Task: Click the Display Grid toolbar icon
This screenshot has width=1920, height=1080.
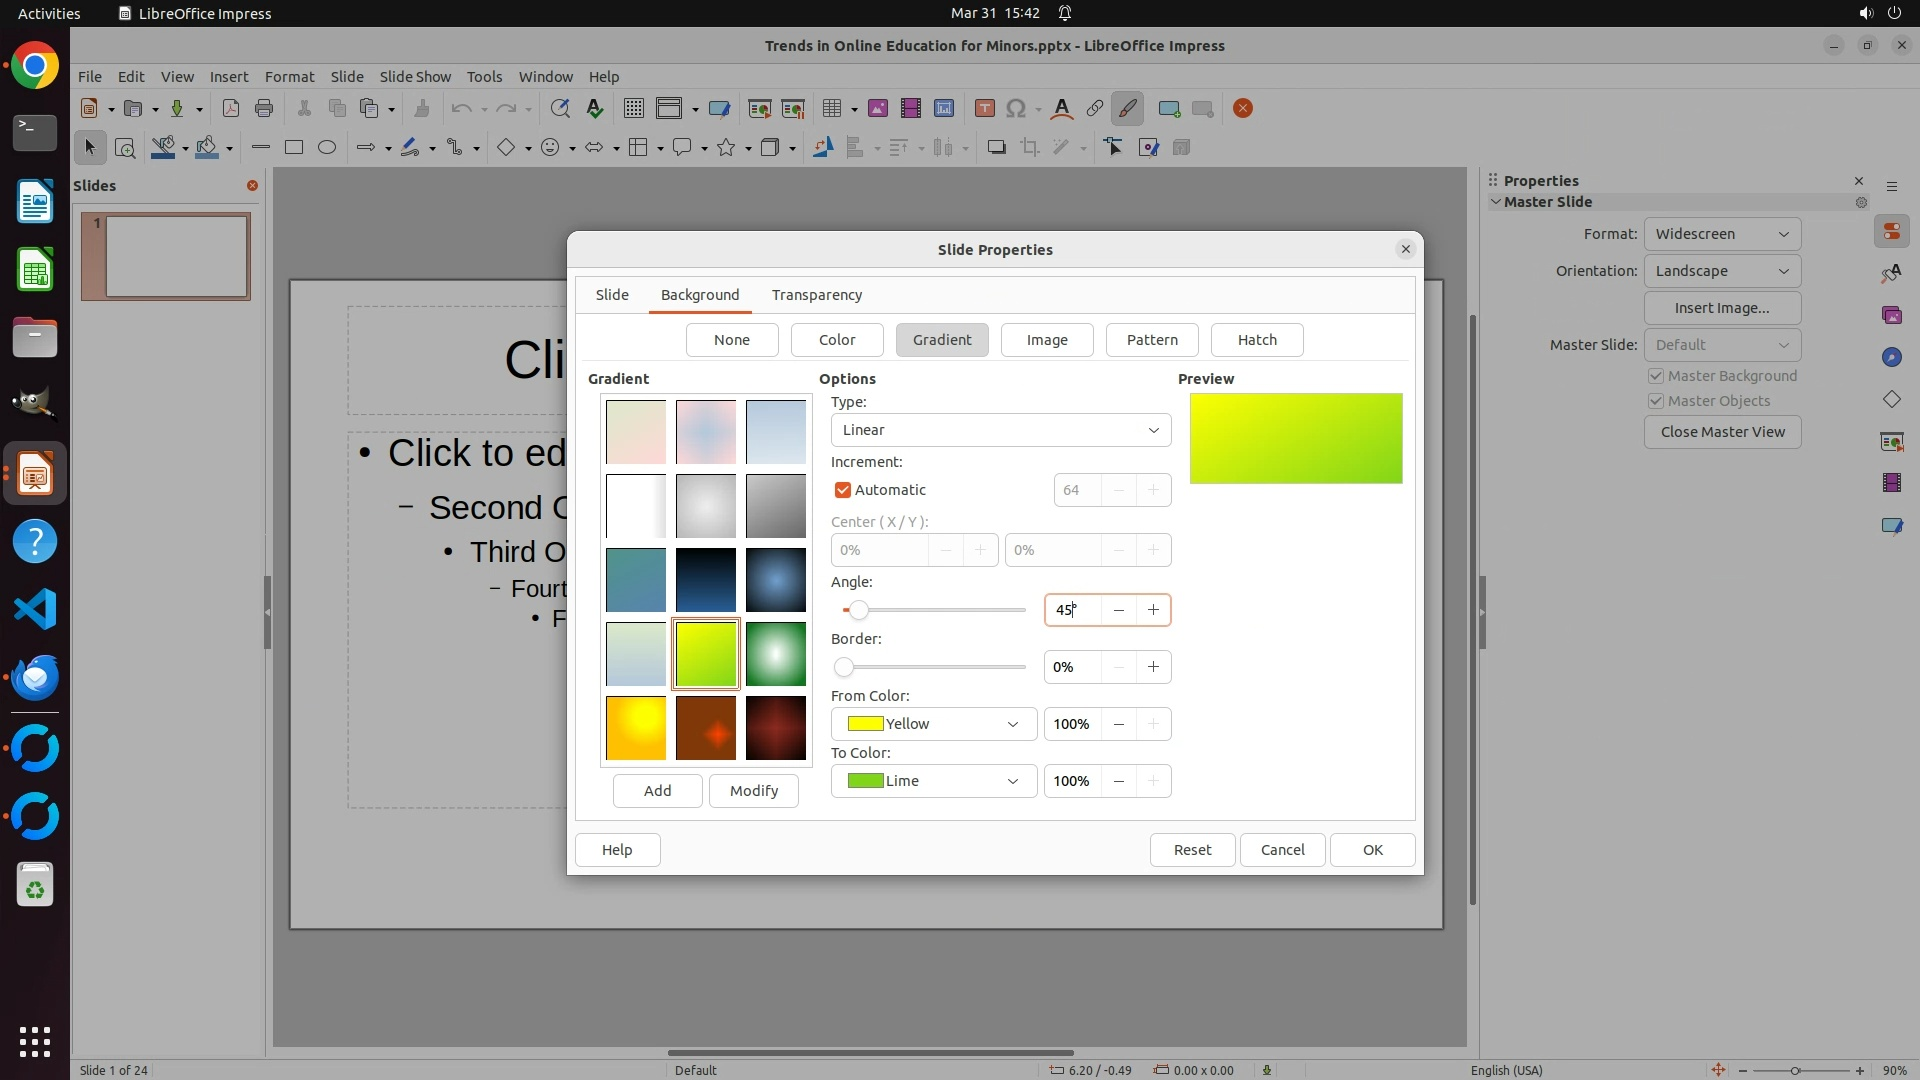Action: [x=633, y=109]
